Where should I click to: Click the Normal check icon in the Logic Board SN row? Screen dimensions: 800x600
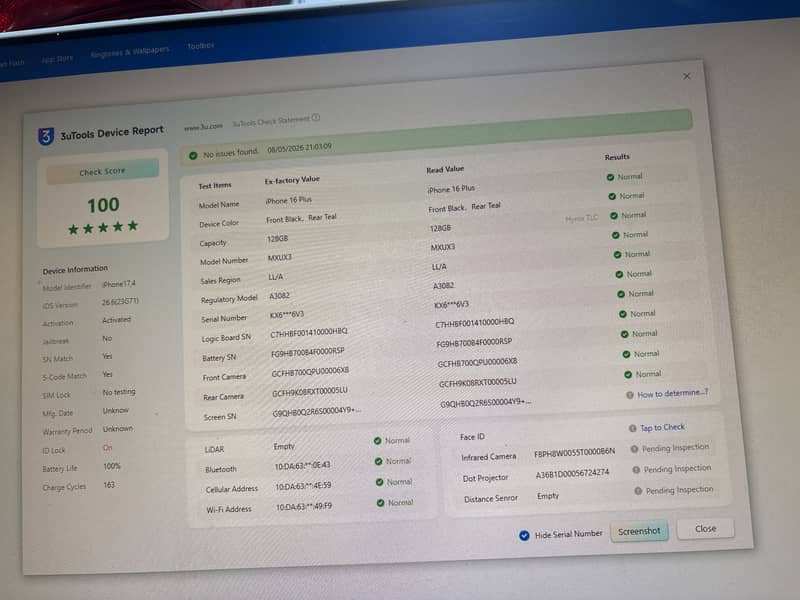tap(622, 314)
